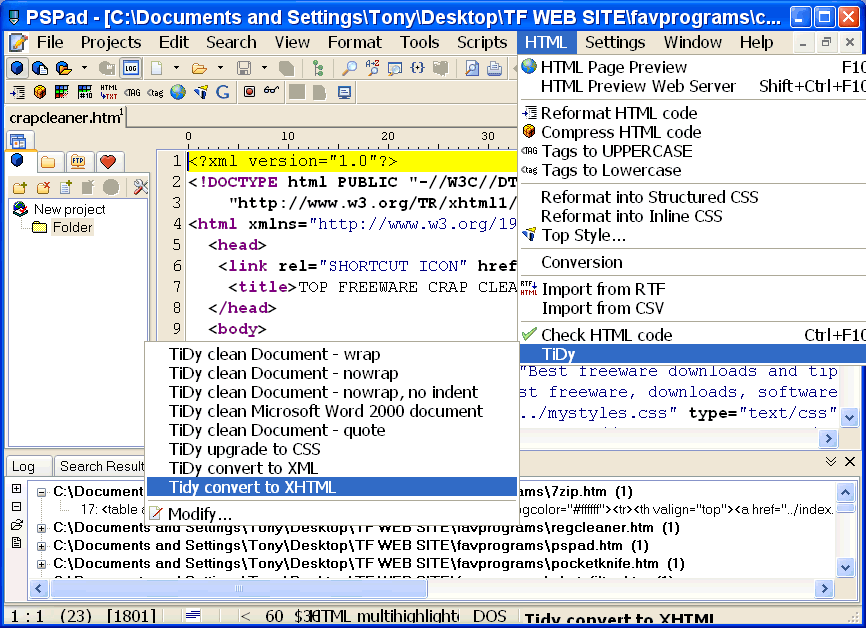Click the green tree structure icon
This screenshot has height=628, width=866.
318,68
